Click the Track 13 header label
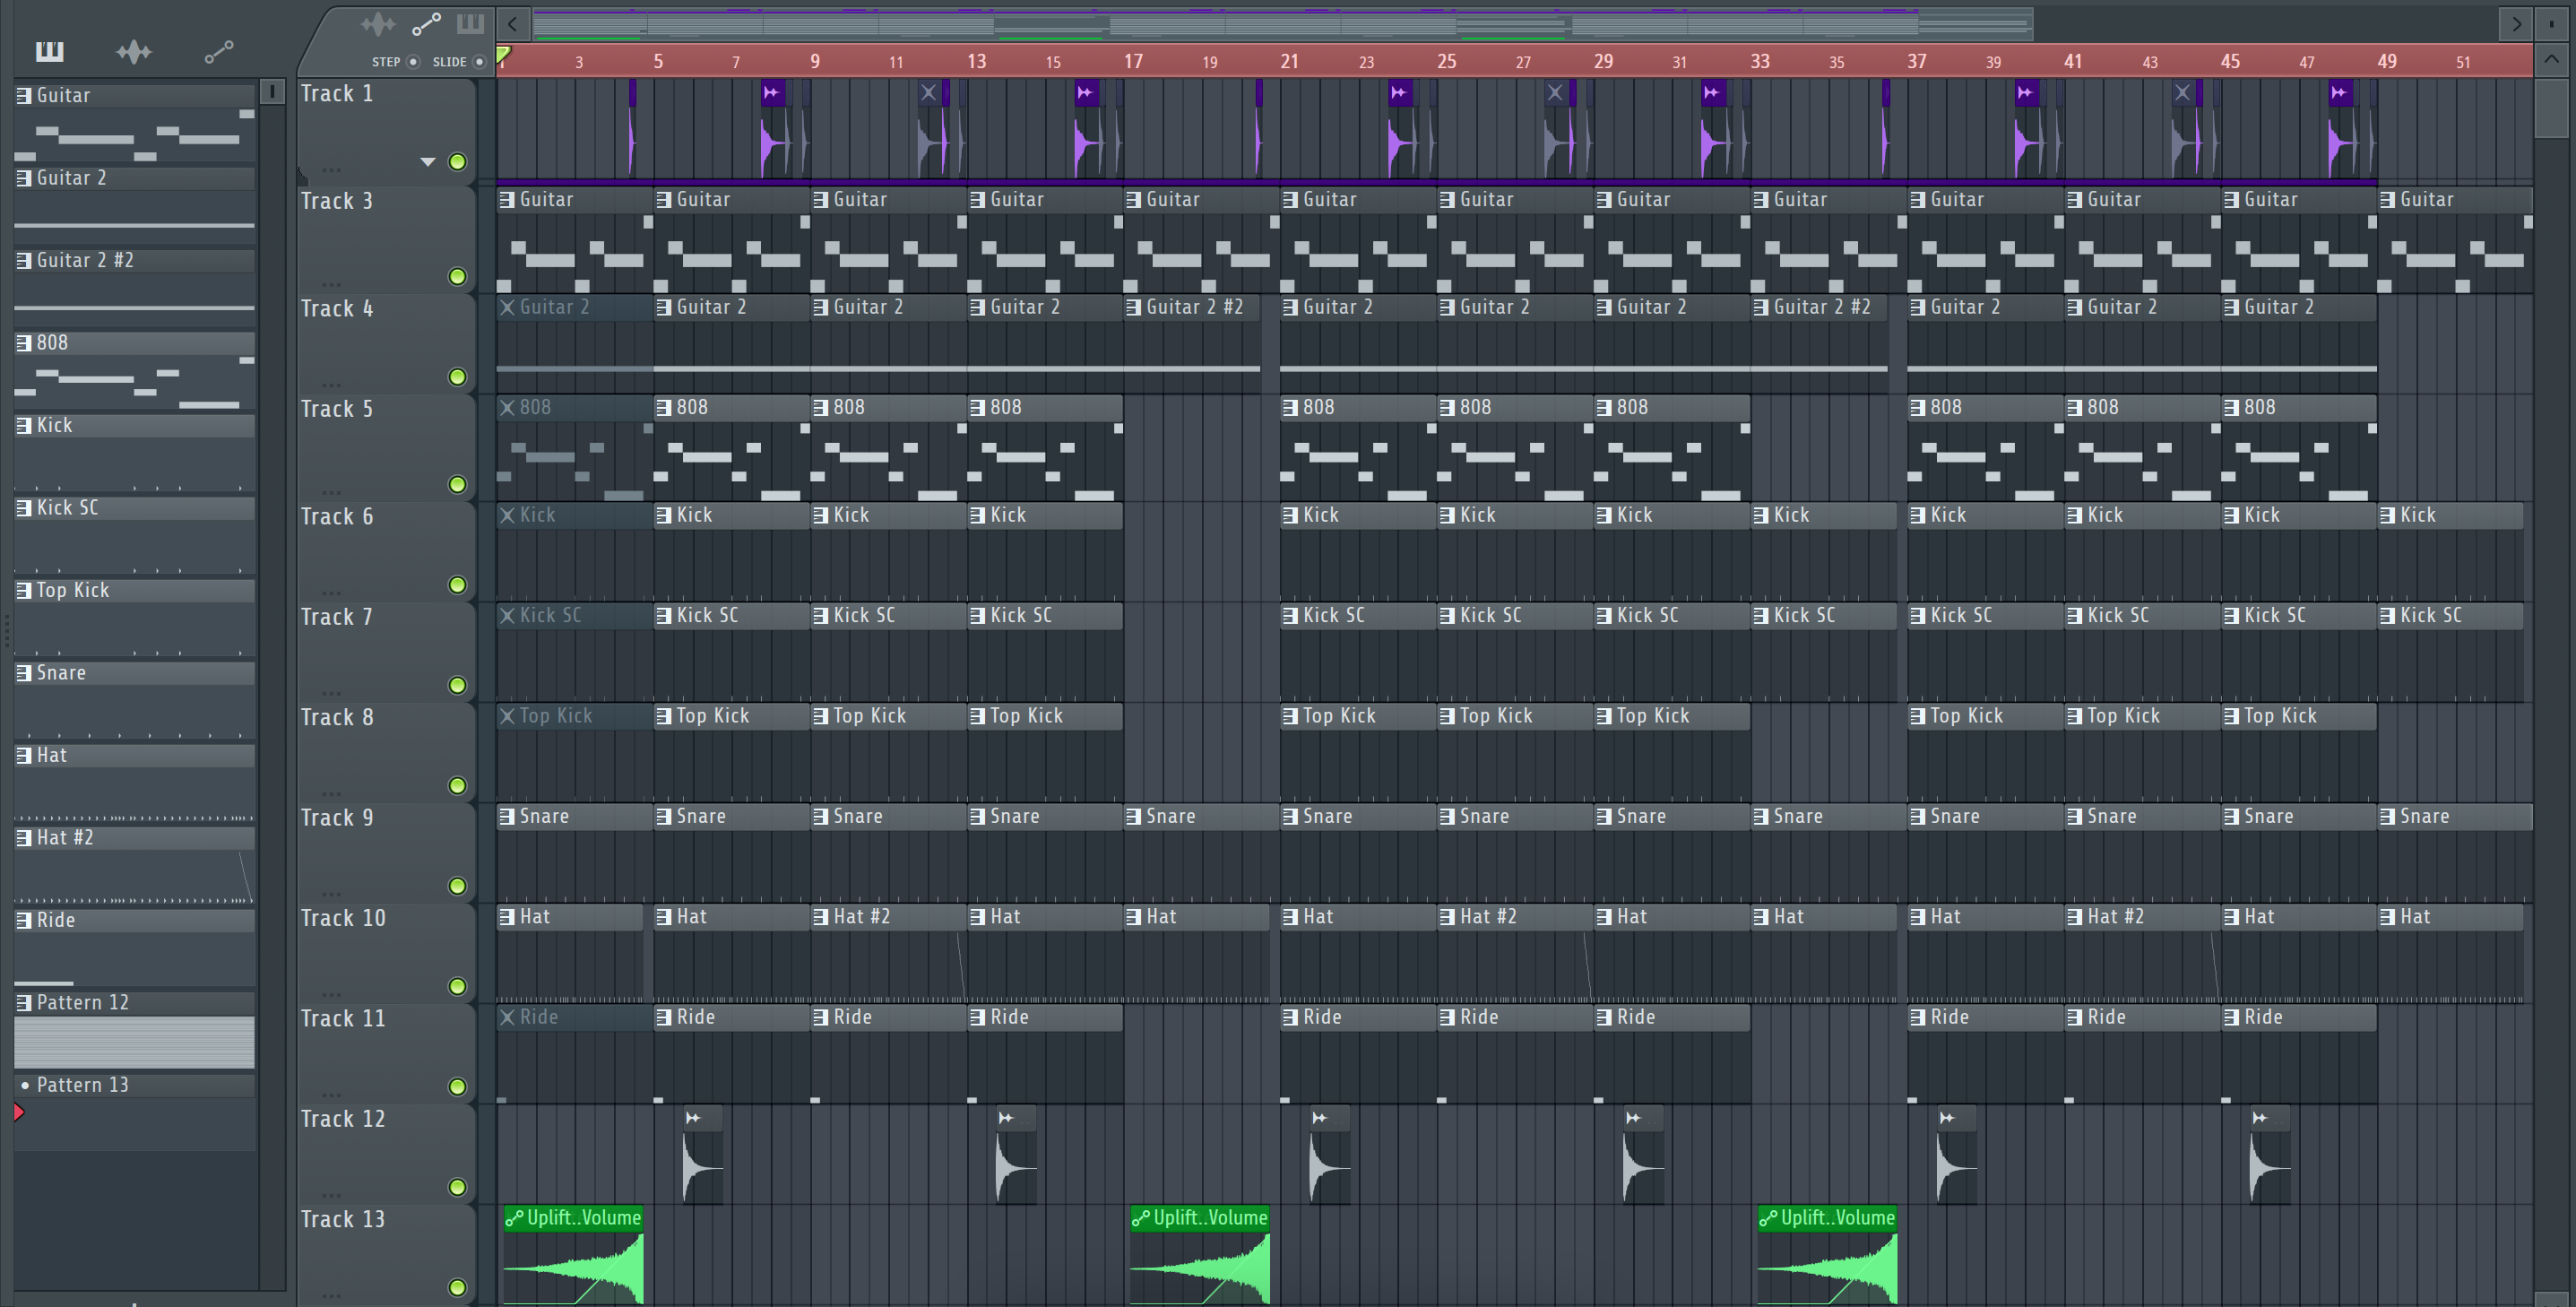The width and height of the screenshot is (2576, 1307). pos(343,1219)
